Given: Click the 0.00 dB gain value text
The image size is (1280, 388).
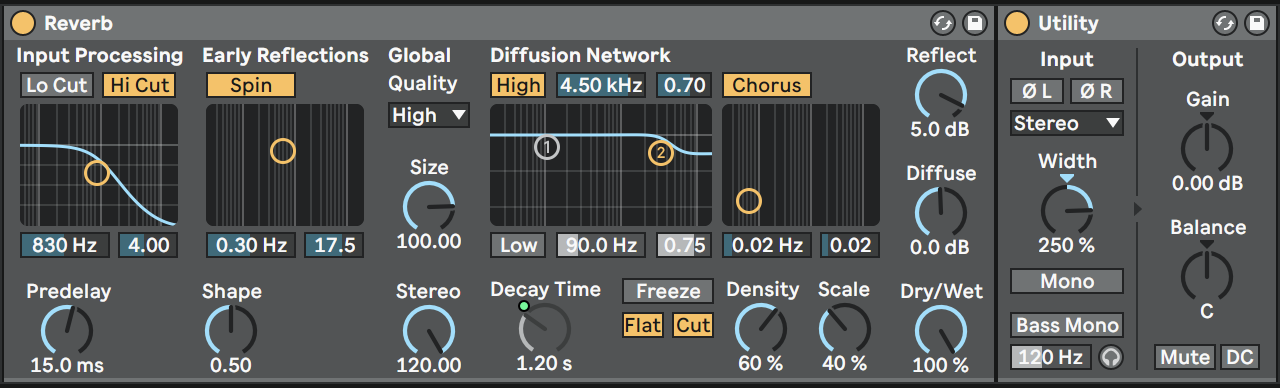Looking at the screenshot, I should (x=1208, y=184).
